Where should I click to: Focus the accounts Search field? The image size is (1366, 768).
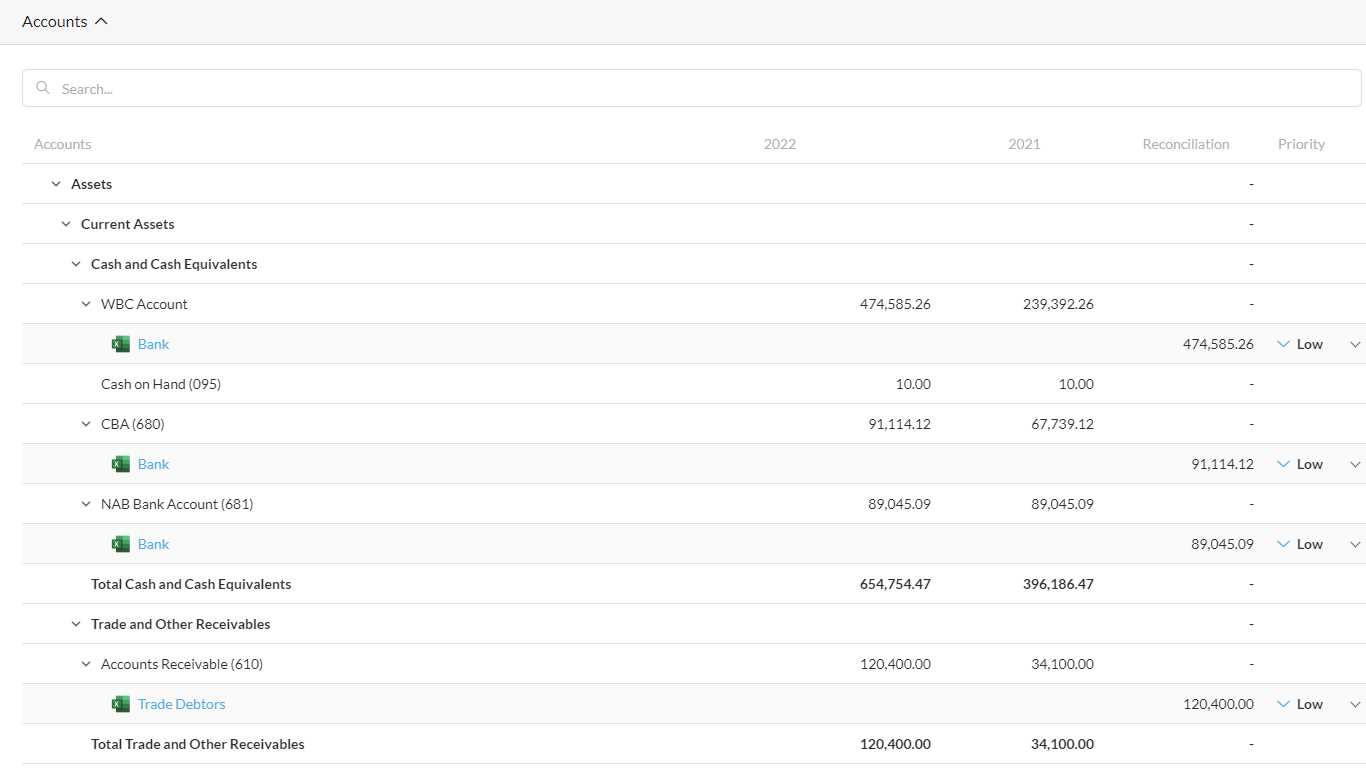coord(700,88)
